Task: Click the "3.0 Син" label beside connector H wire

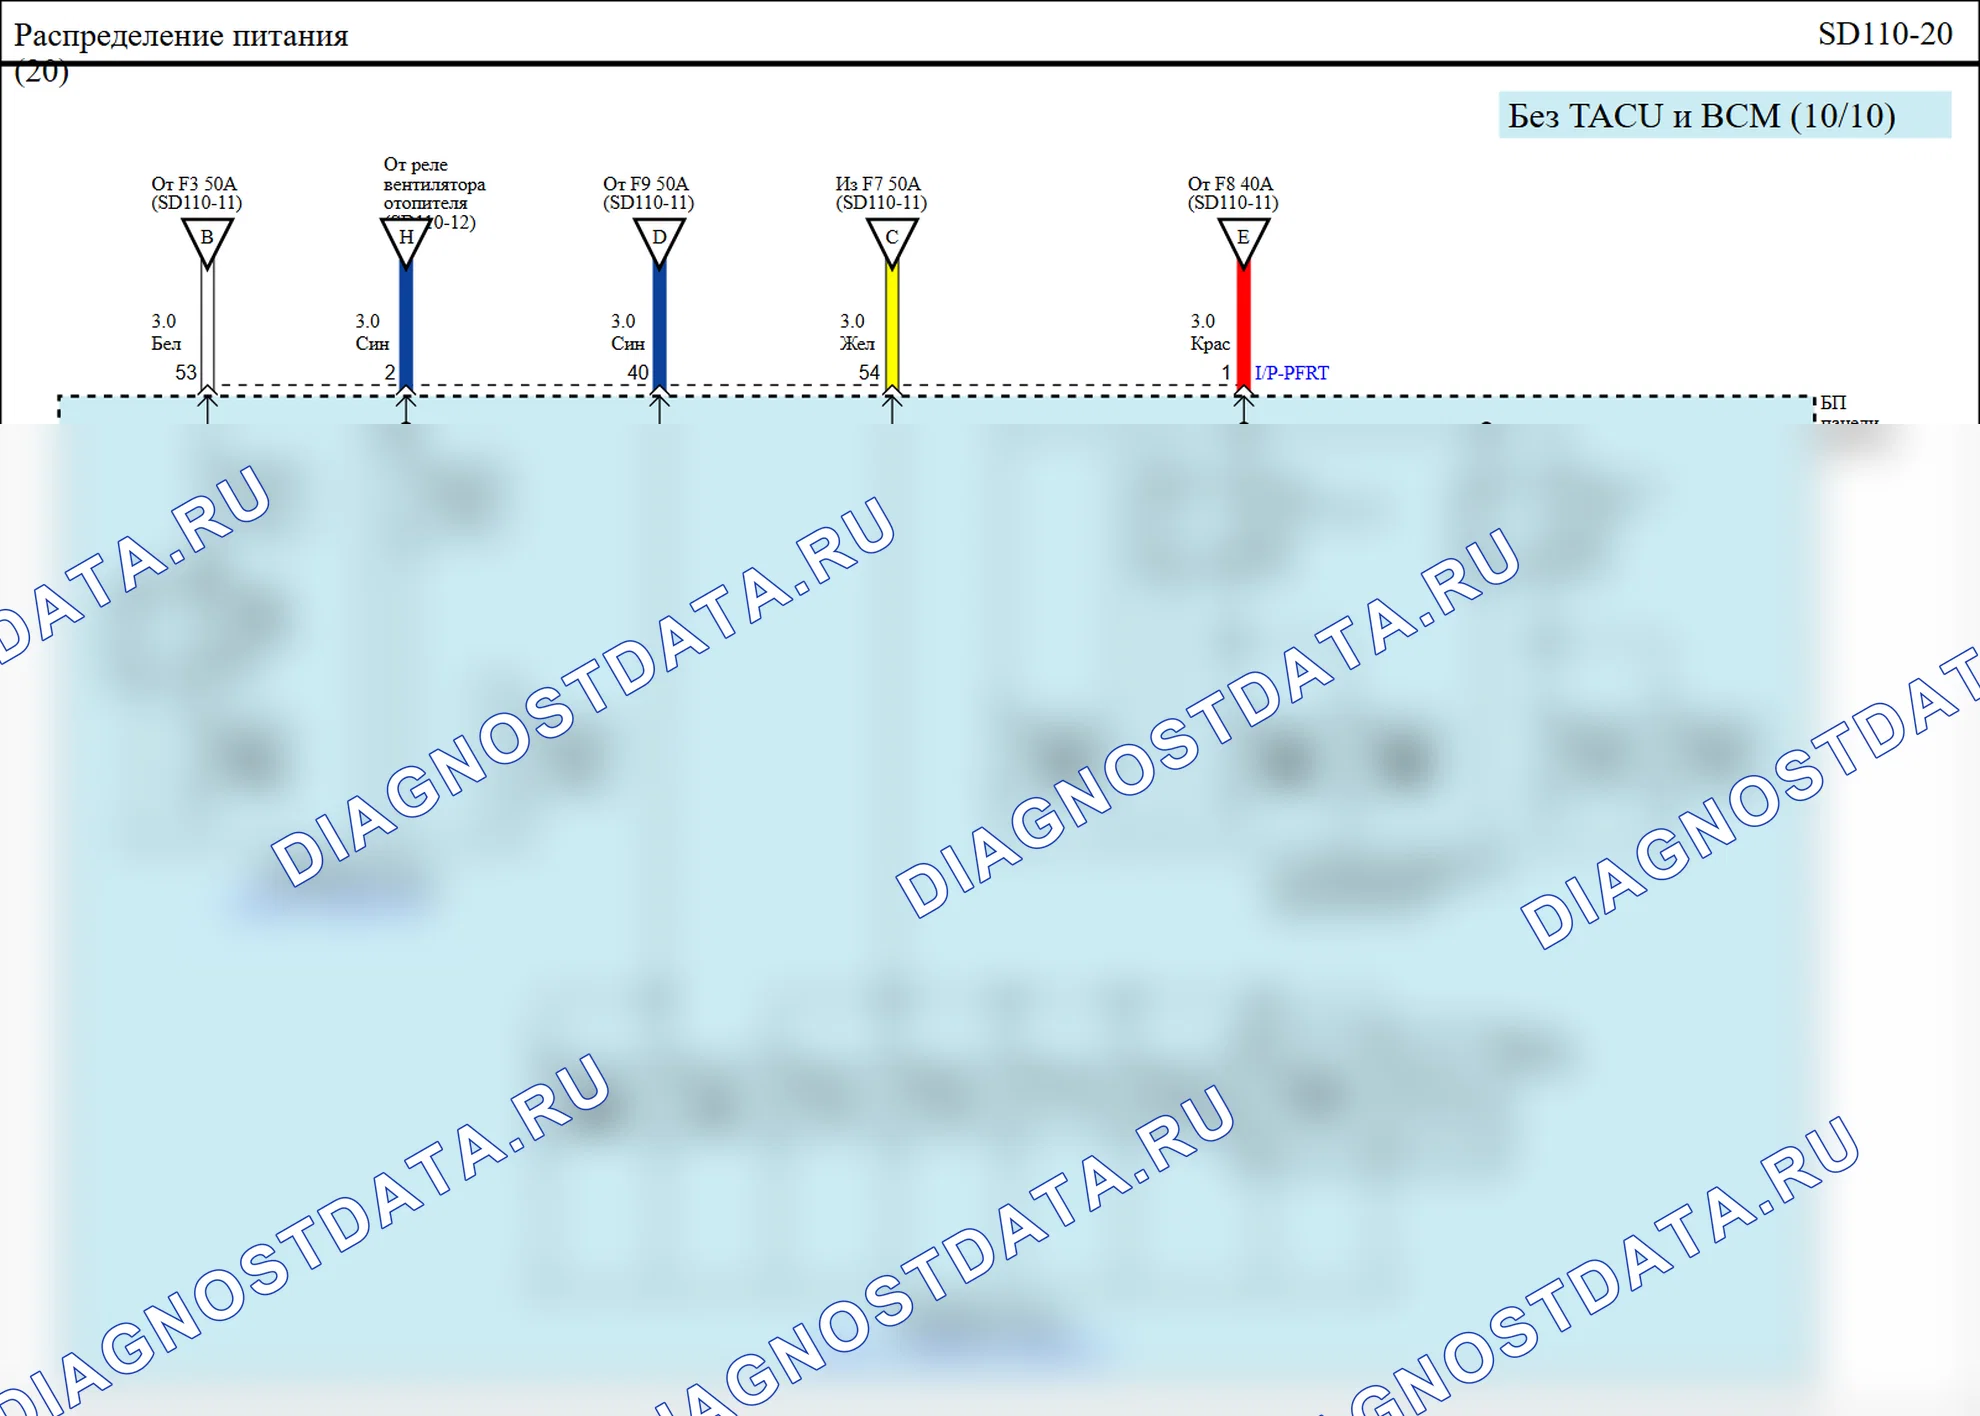Action: (x=372, y=333)
